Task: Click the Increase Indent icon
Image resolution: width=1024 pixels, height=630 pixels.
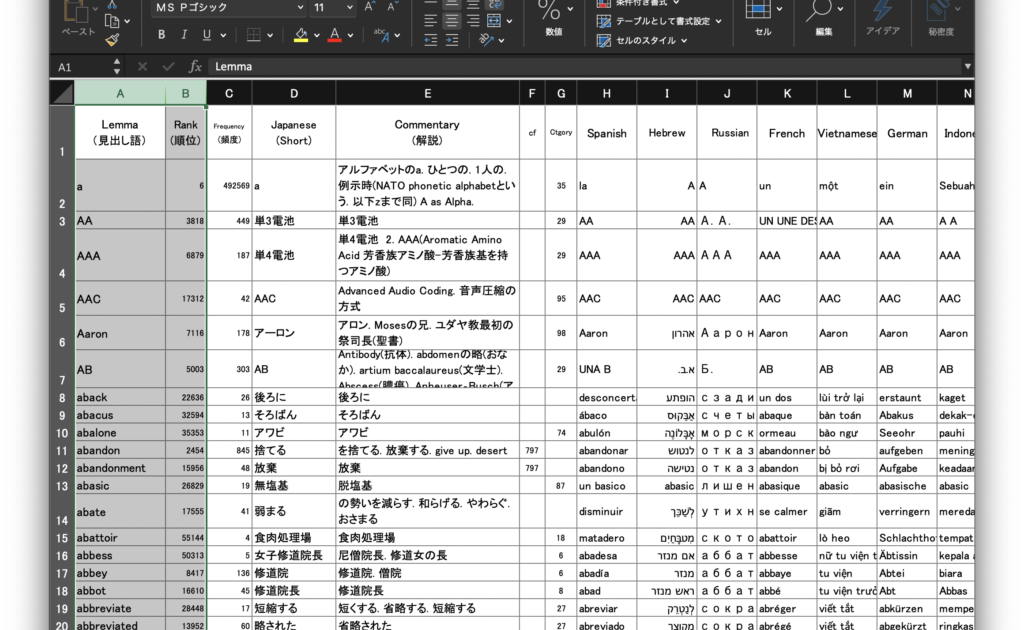Action: (x=451, y=40)
